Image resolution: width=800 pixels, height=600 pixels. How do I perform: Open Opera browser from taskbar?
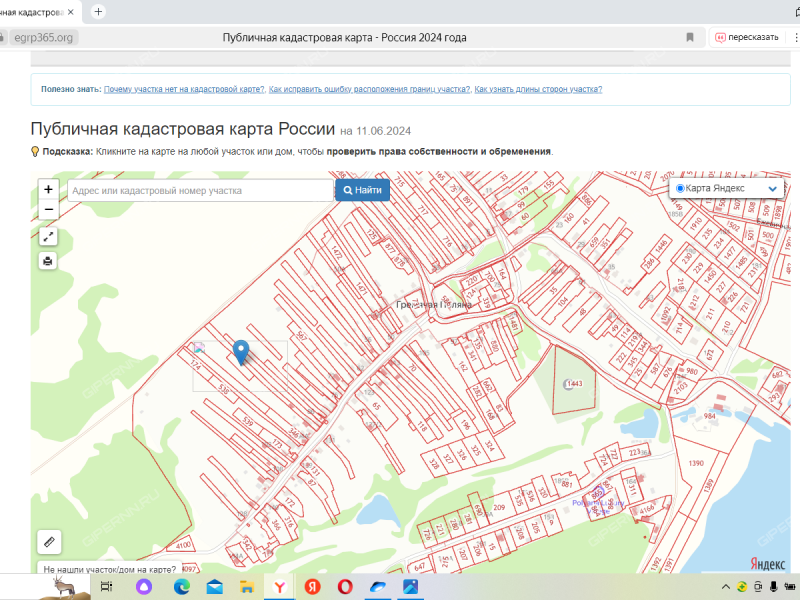click(x=345, y=587)
